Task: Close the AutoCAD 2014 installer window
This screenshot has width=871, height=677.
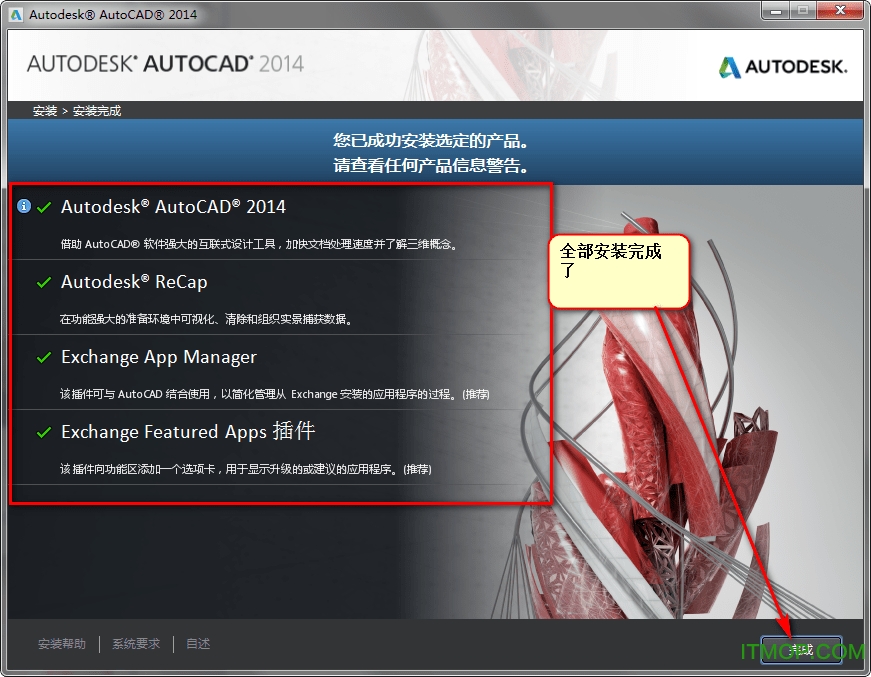Action: point(841,11)
